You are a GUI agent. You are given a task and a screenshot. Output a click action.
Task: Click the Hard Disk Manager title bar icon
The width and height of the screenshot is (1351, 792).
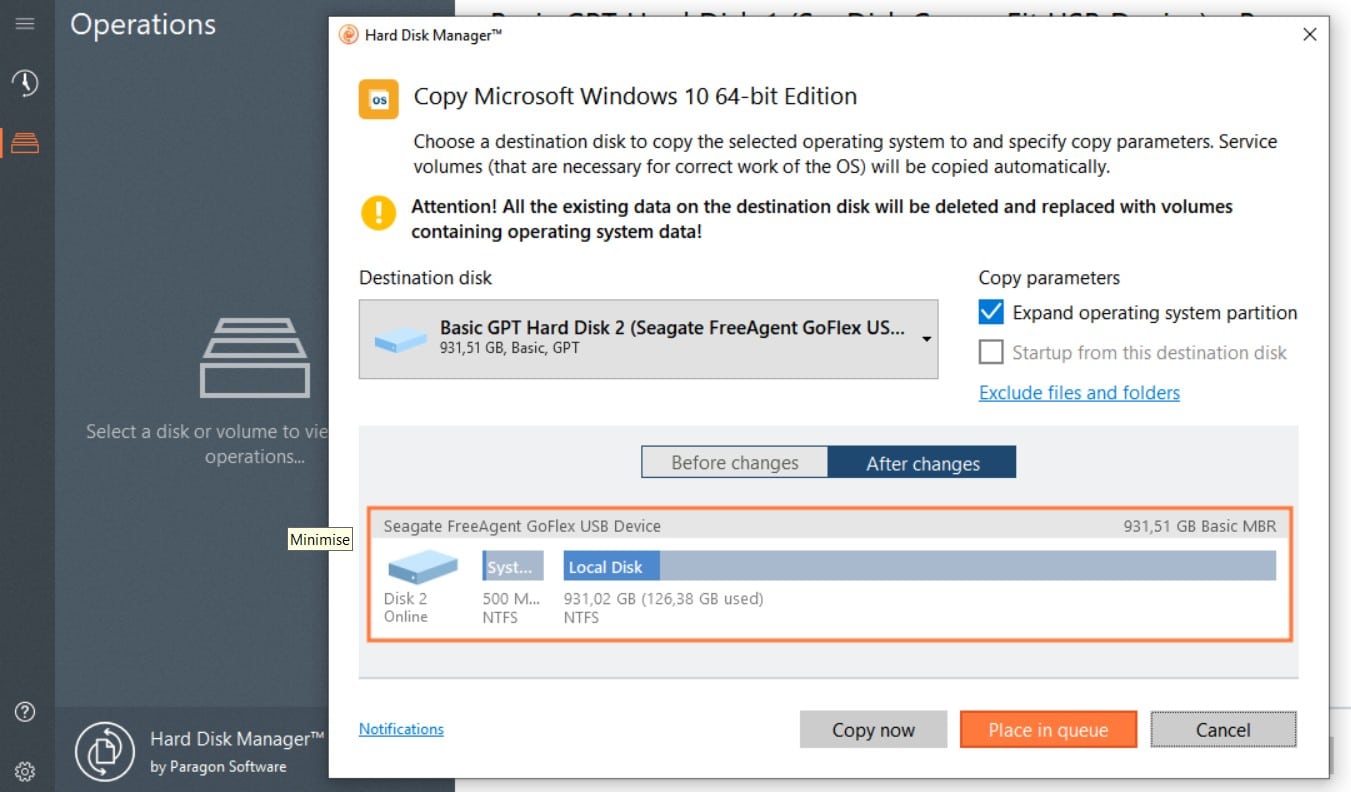[347, 35]
